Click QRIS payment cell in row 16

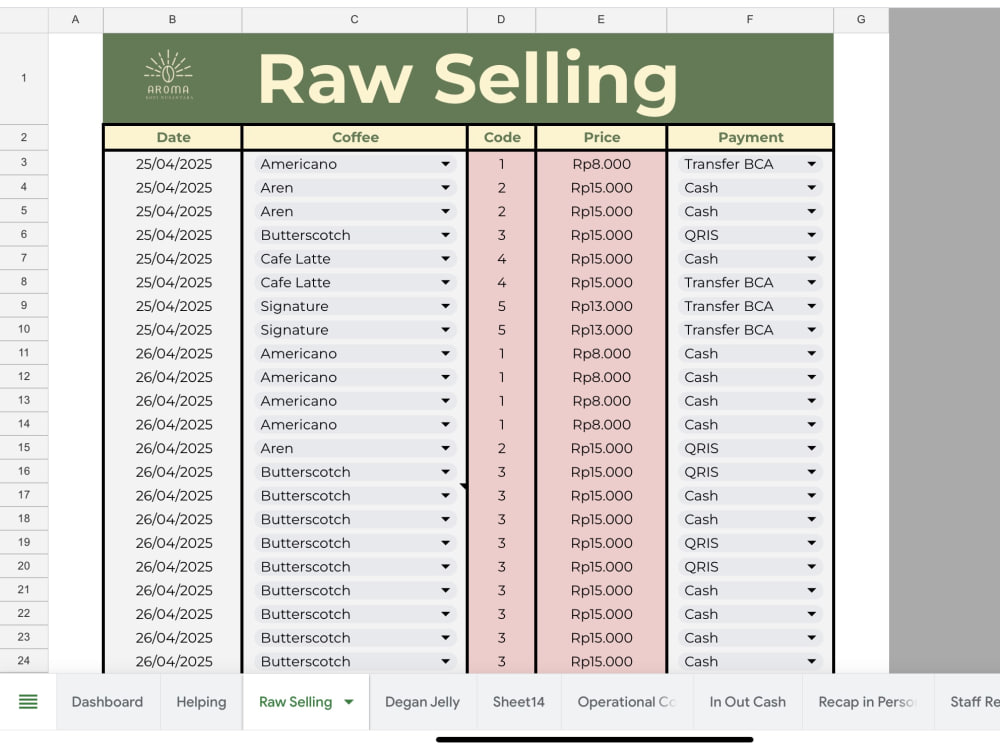(750, 472)
